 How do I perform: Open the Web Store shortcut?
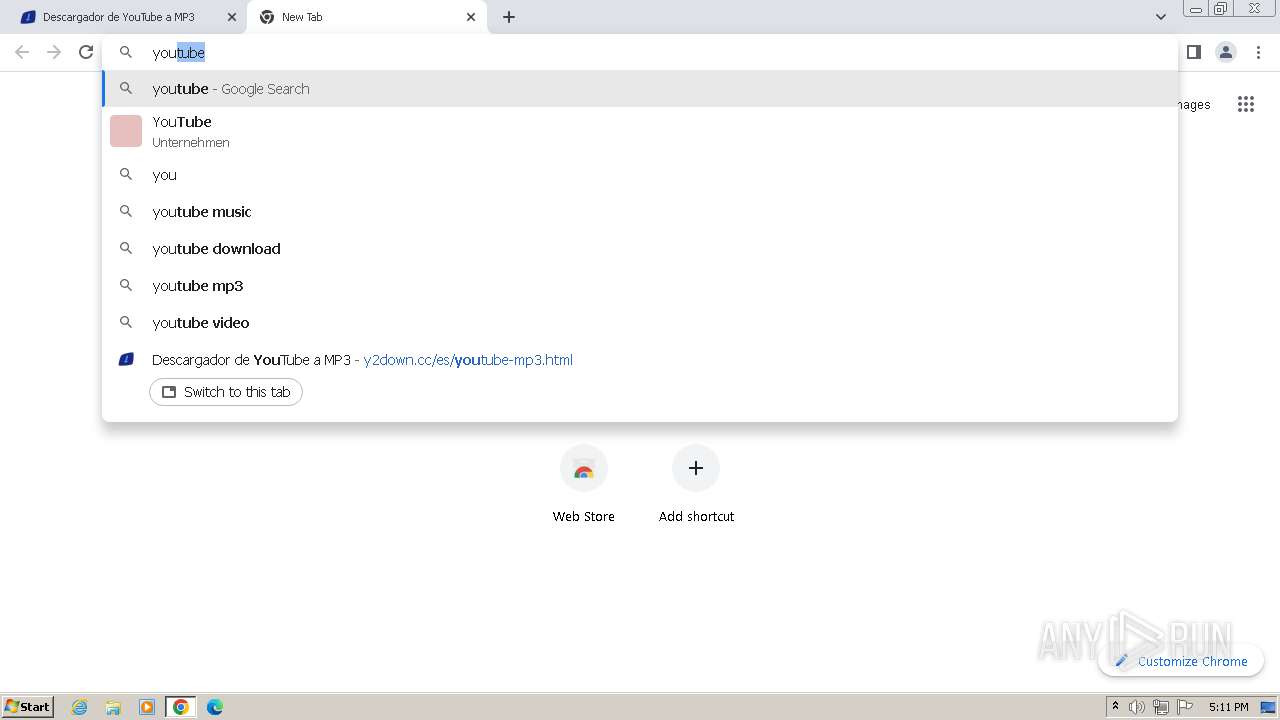click(584, 485)
